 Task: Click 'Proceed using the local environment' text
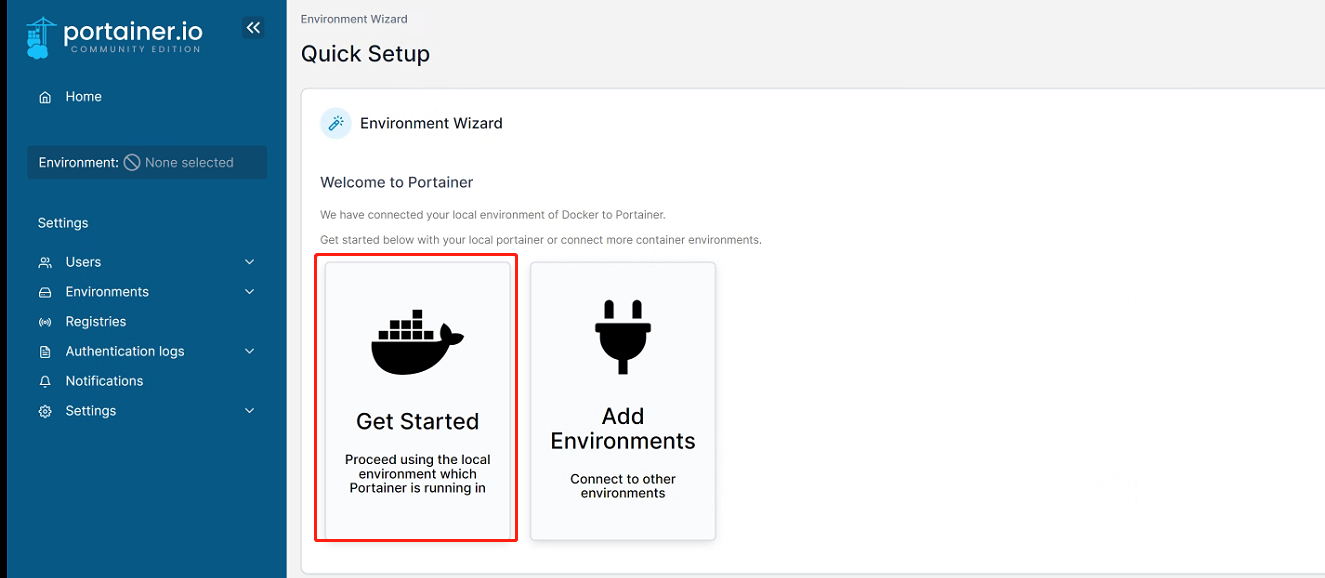[418, 474]
